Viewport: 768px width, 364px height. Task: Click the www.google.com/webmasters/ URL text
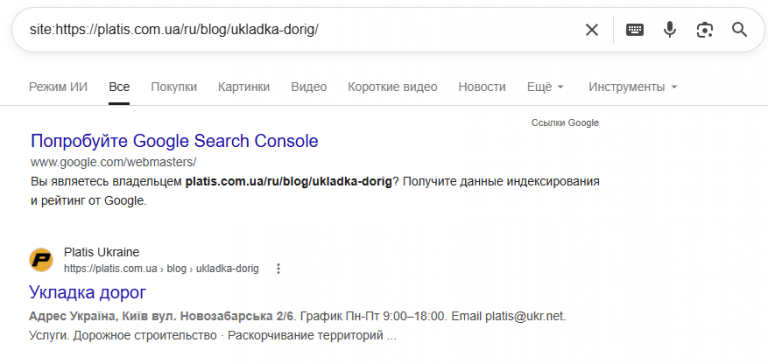[113, 162]
